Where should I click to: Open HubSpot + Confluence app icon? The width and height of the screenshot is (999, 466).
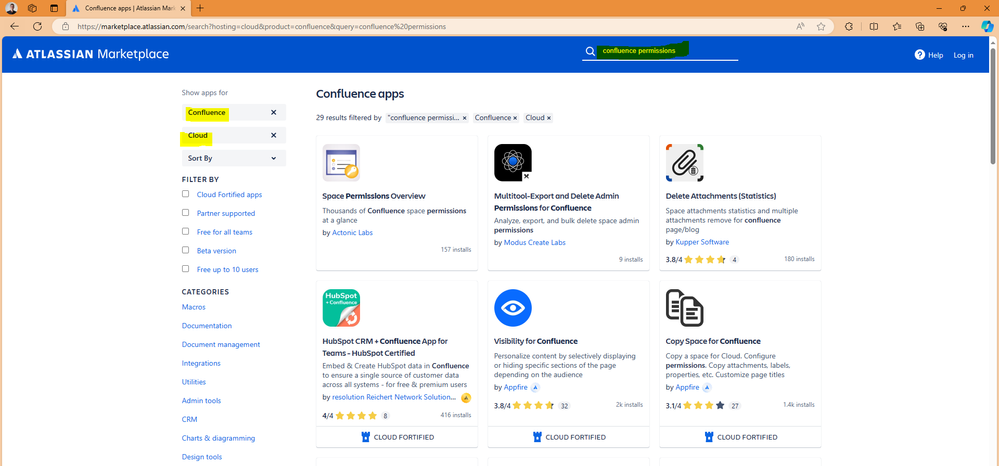pyautogui.click(x=341, y=308)
